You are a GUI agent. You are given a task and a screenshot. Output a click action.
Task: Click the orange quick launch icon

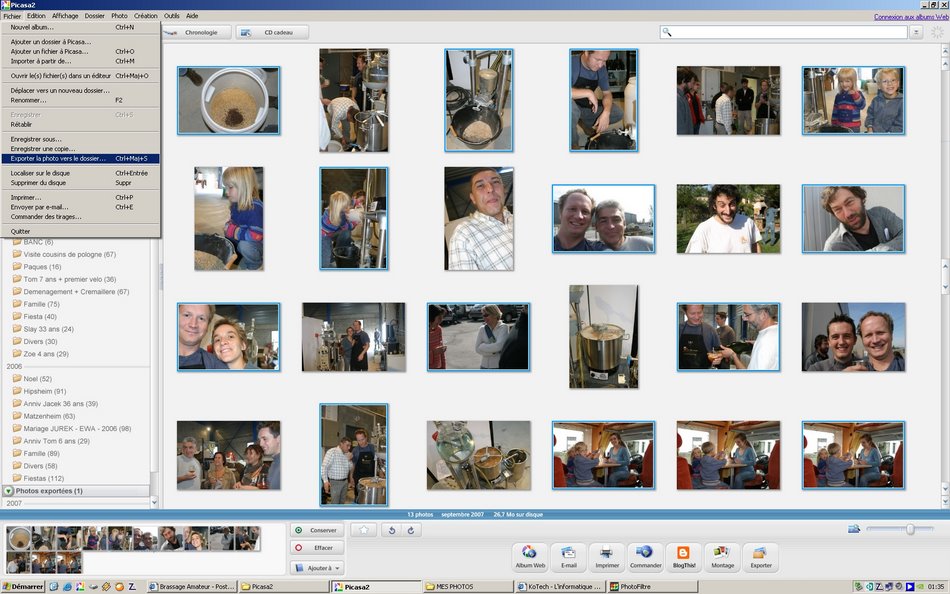click(x=119, y=586)
